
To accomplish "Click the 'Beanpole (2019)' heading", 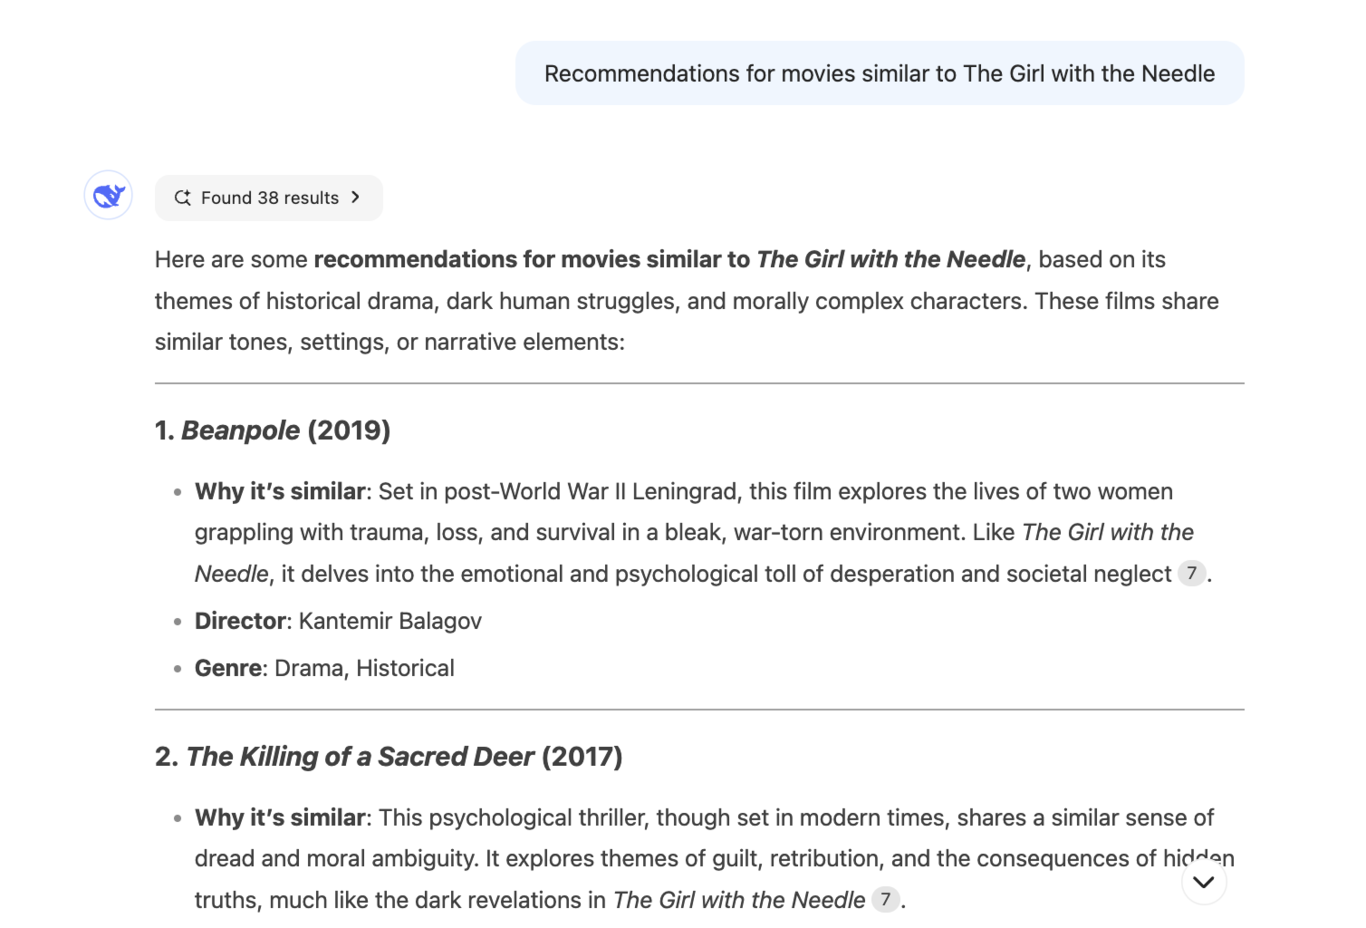I will (272, 430).
